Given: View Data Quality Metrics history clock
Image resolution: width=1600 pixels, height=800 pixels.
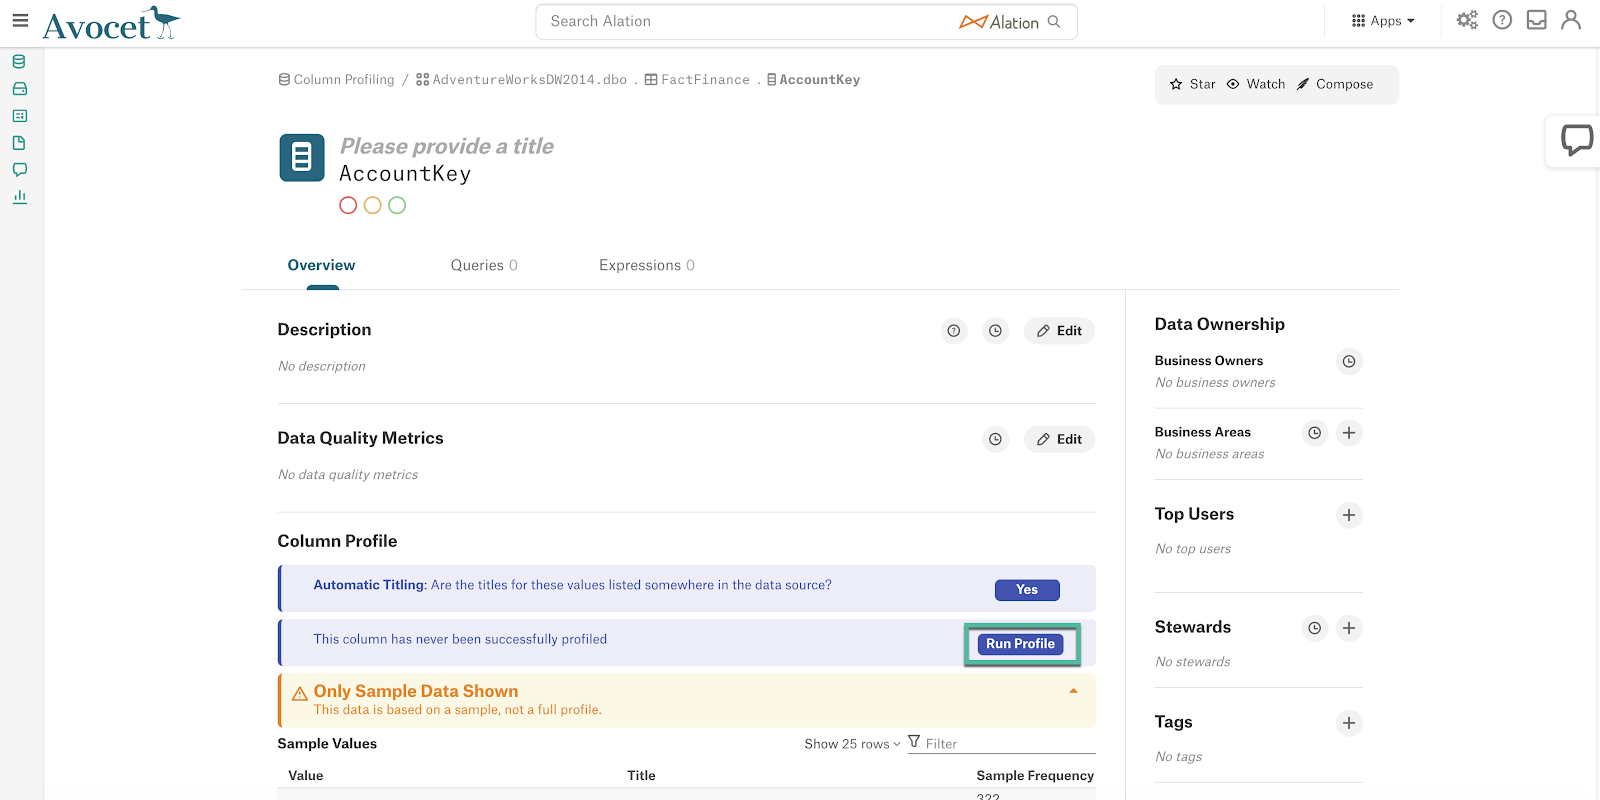Looking at the screenshot, I should coord(995,439).
